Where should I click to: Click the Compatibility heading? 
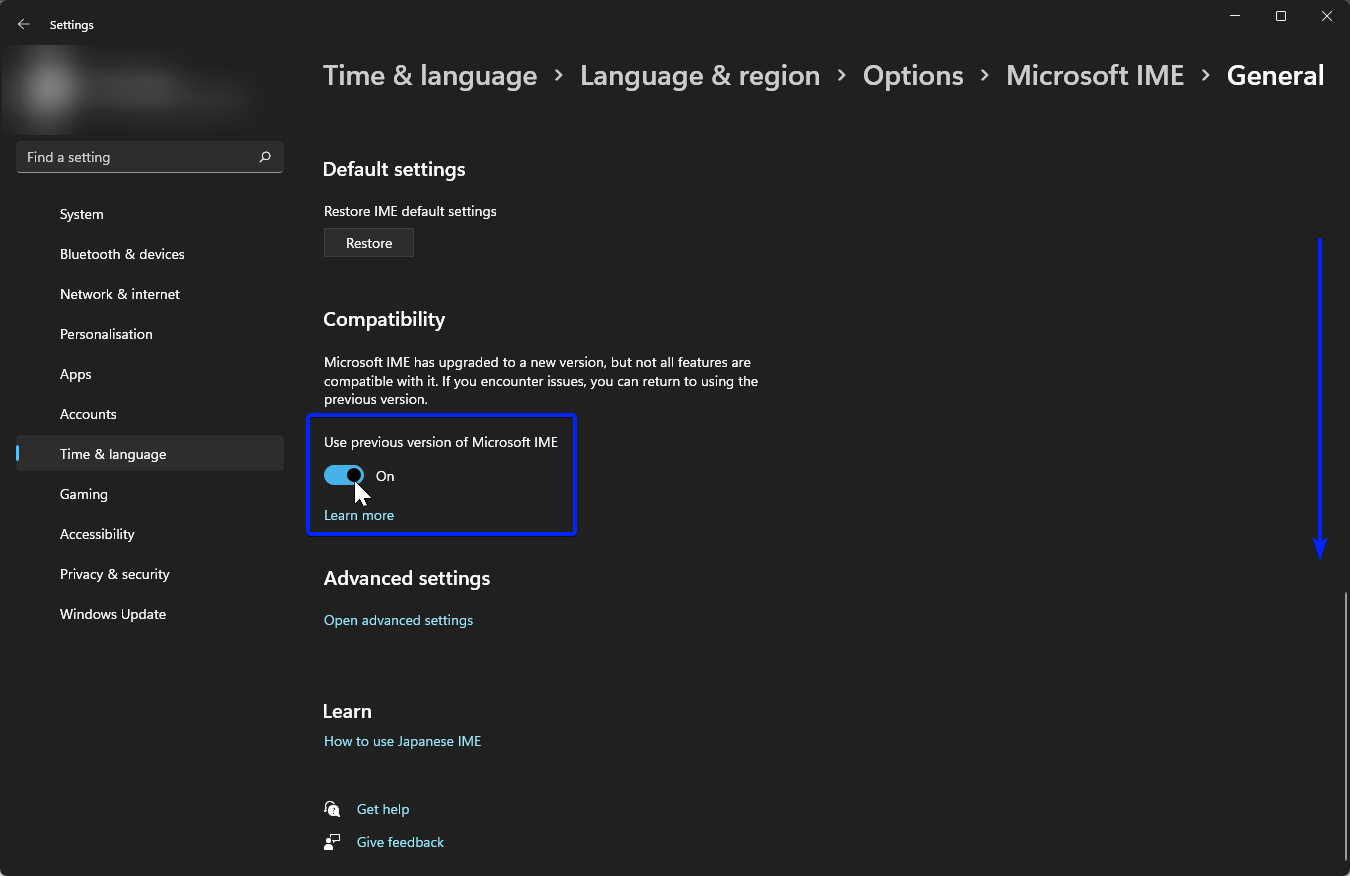pos(384,320)
